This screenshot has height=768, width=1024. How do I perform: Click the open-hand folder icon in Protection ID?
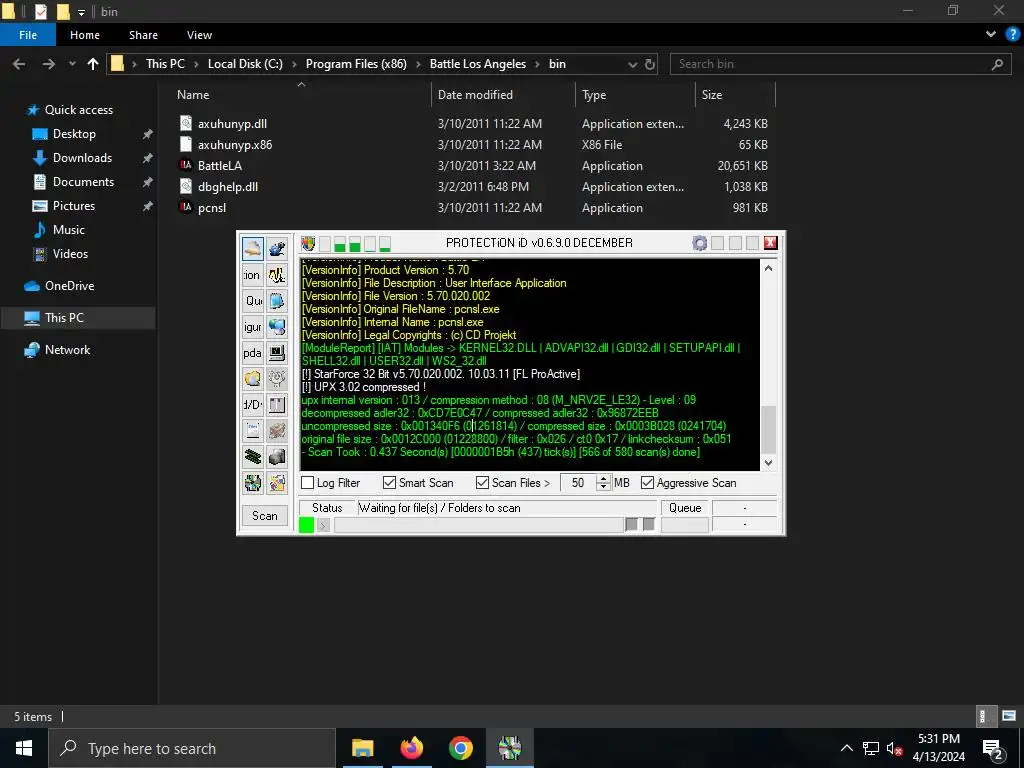click(253, 249)
